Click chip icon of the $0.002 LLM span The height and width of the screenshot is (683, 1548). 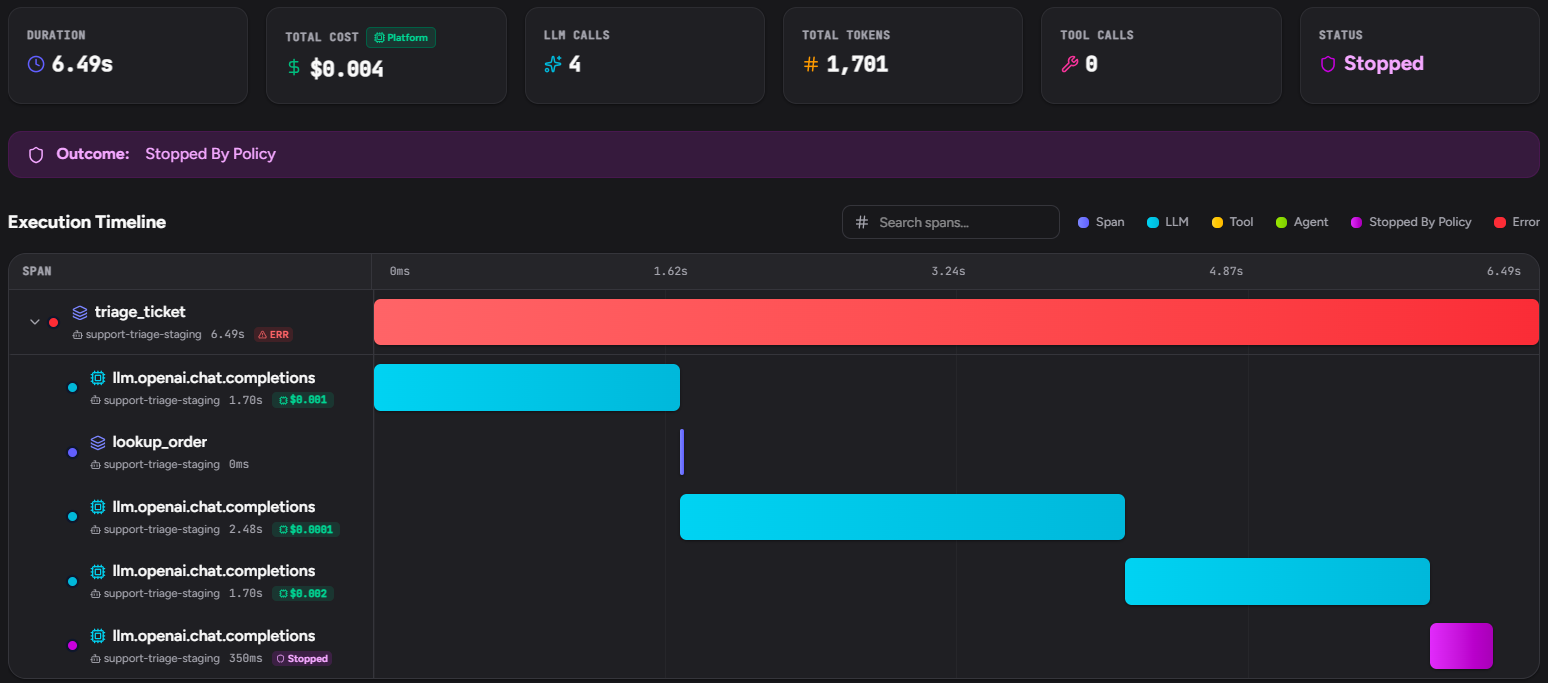pyautogui.click(x=98, y=571)
